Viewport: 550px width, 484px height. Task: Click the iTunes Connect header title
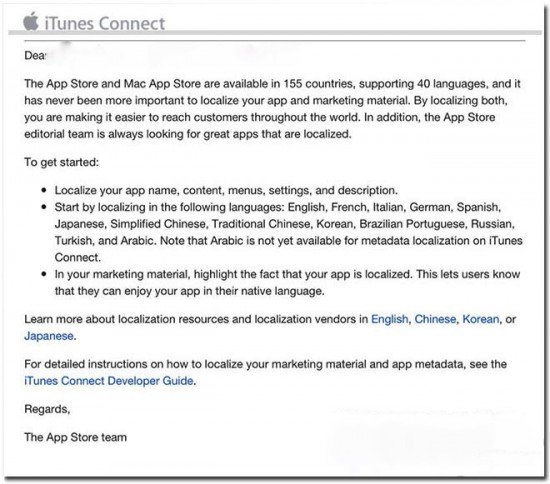tap(105, 23)
